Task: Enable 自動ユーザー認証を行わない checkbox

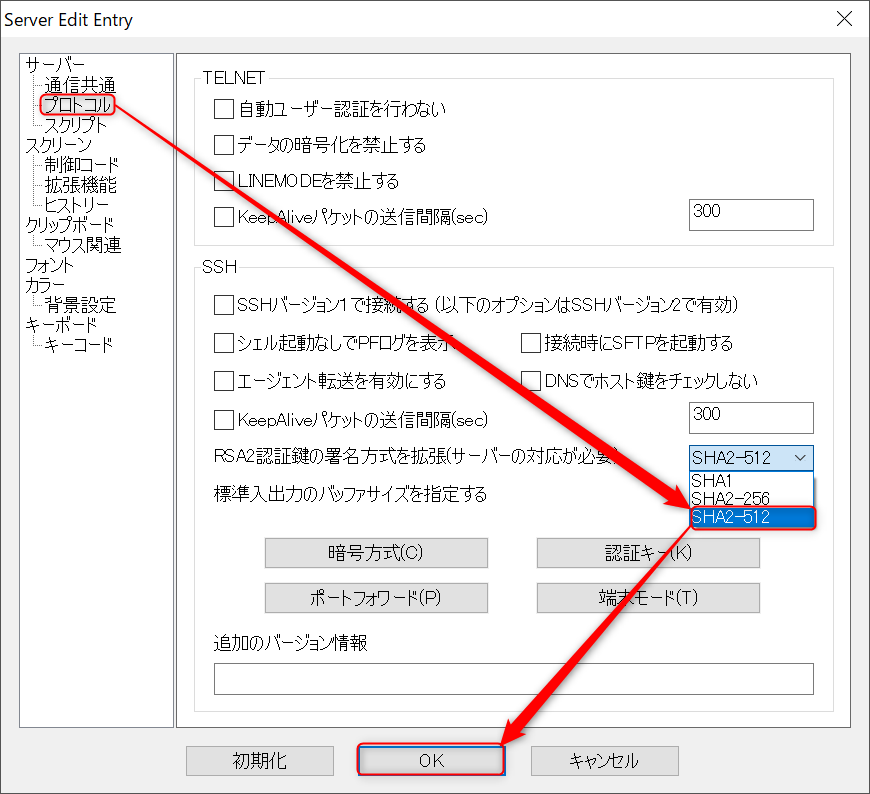Action: coord(224,109)
